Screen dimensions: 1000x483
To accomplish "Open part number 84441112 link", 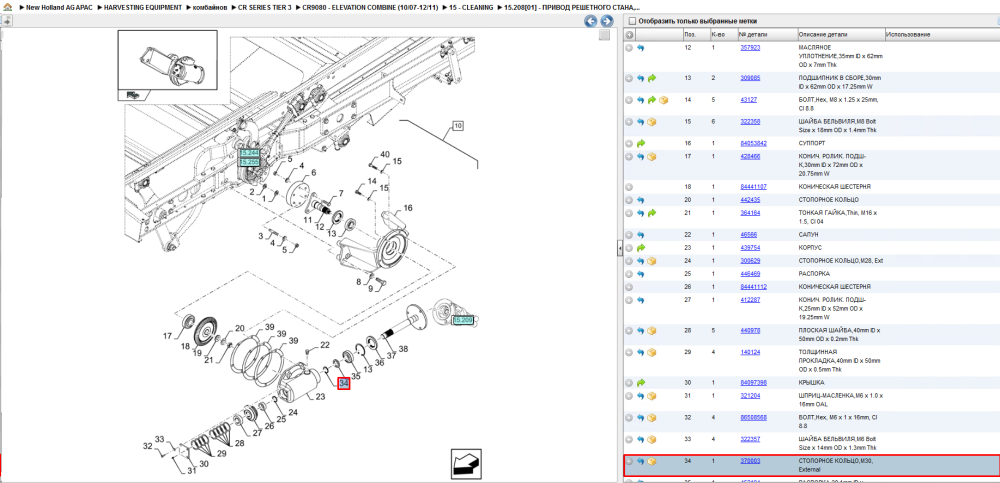I will click(753, 287).
